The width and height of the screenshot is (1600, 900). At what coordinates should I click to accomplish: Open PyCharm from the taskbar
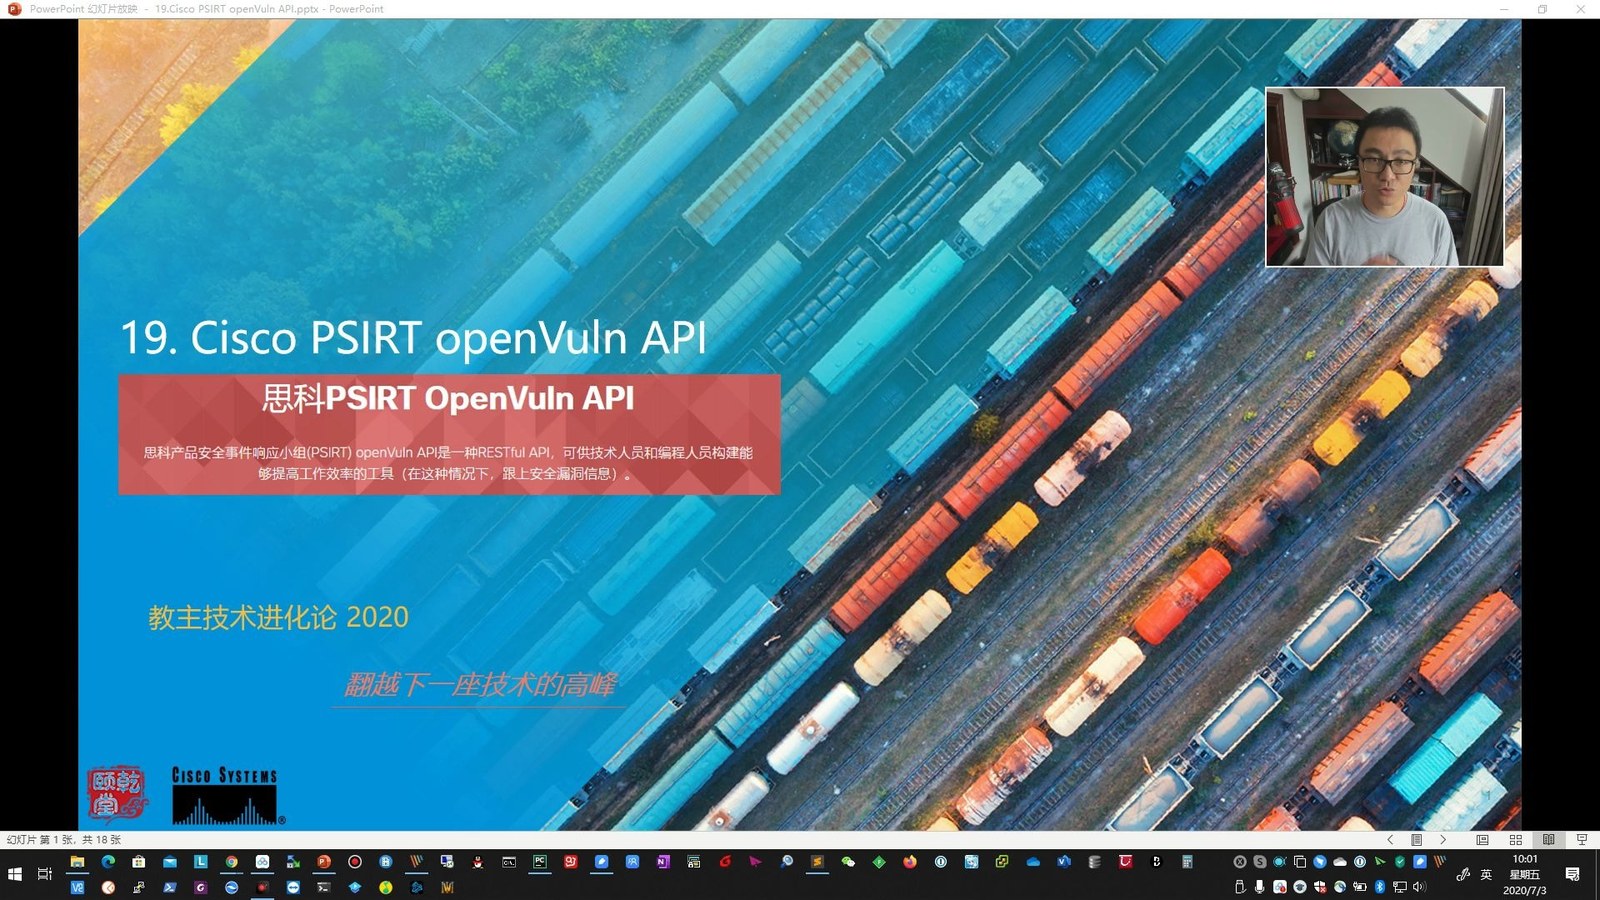(540, 861)
